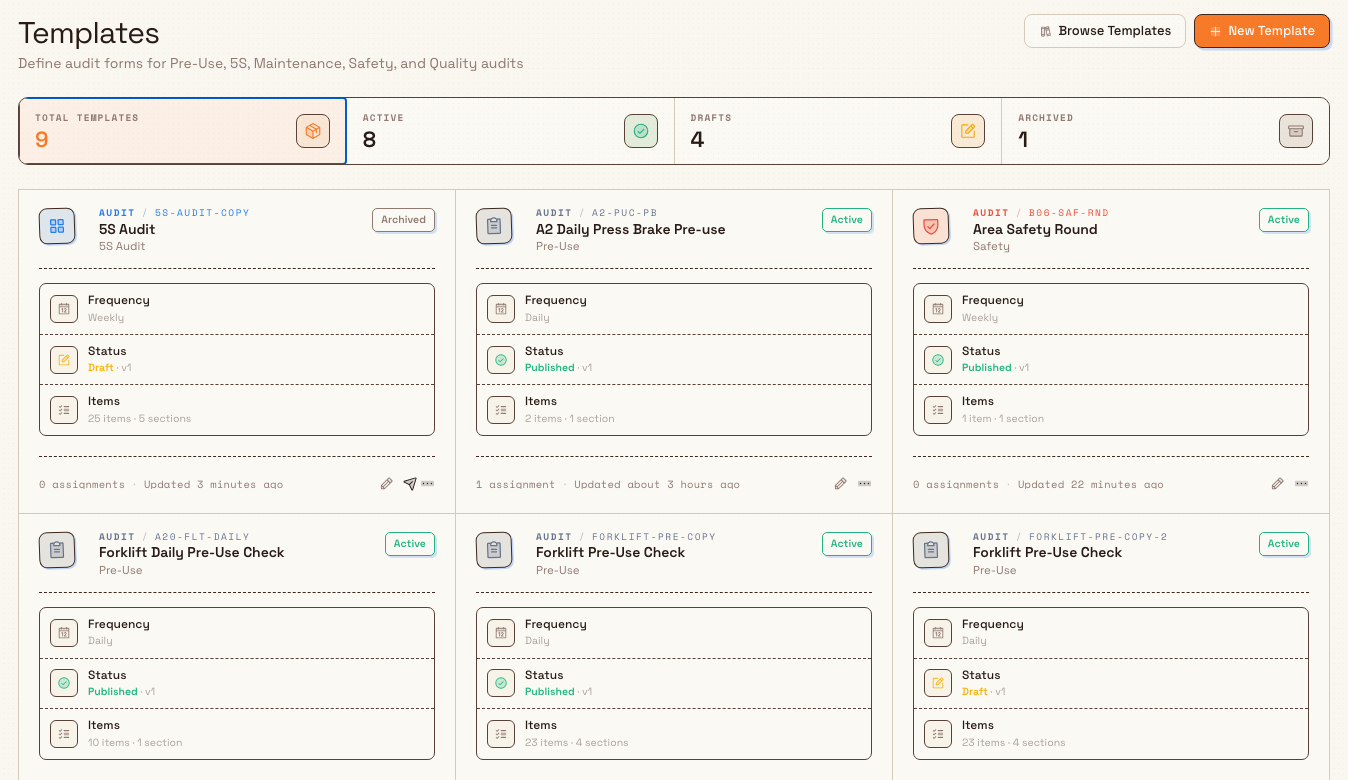1348x780 pixels.
Task: Select the Total Templates stat card
Action: 183,131
